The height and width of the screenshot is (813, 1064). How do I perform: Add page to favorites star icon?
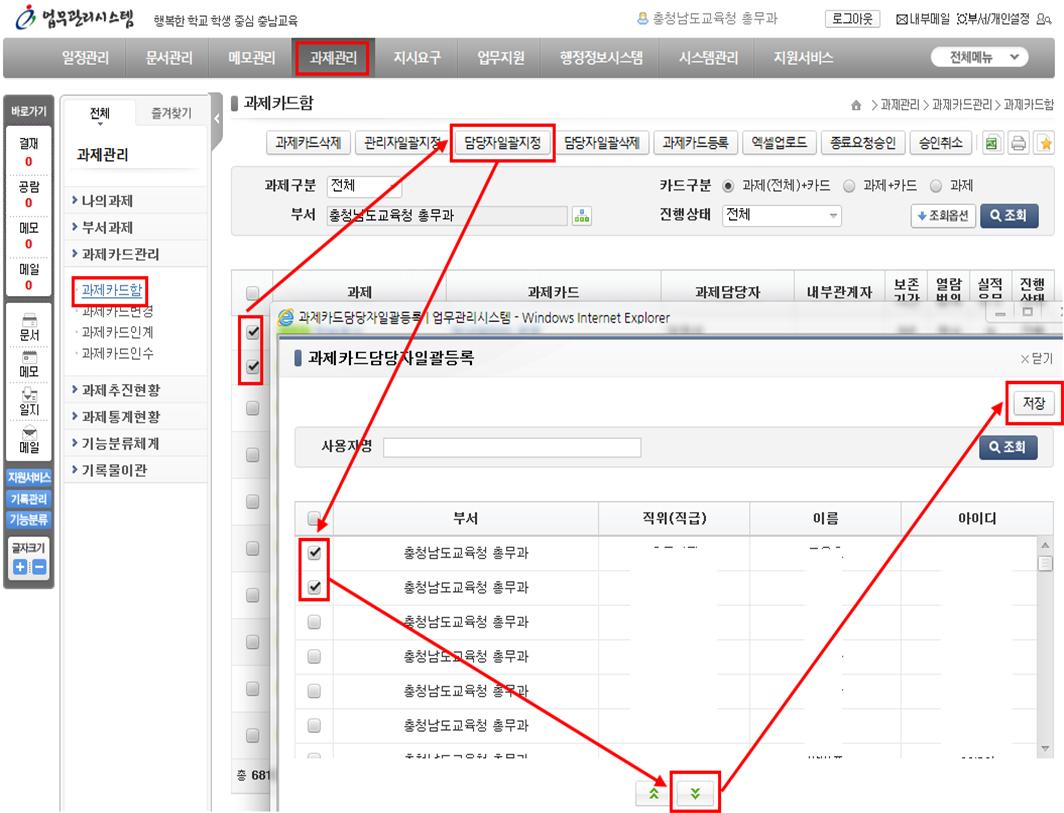(1045, 143)
